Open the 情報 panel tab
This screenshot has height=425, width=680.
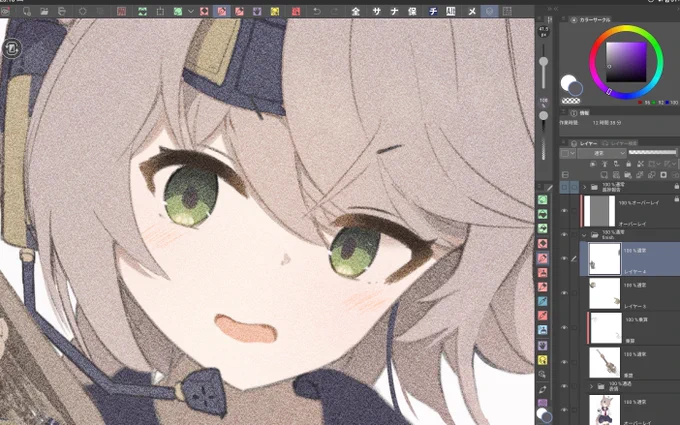pyautogui.click(x=580, y=113)
